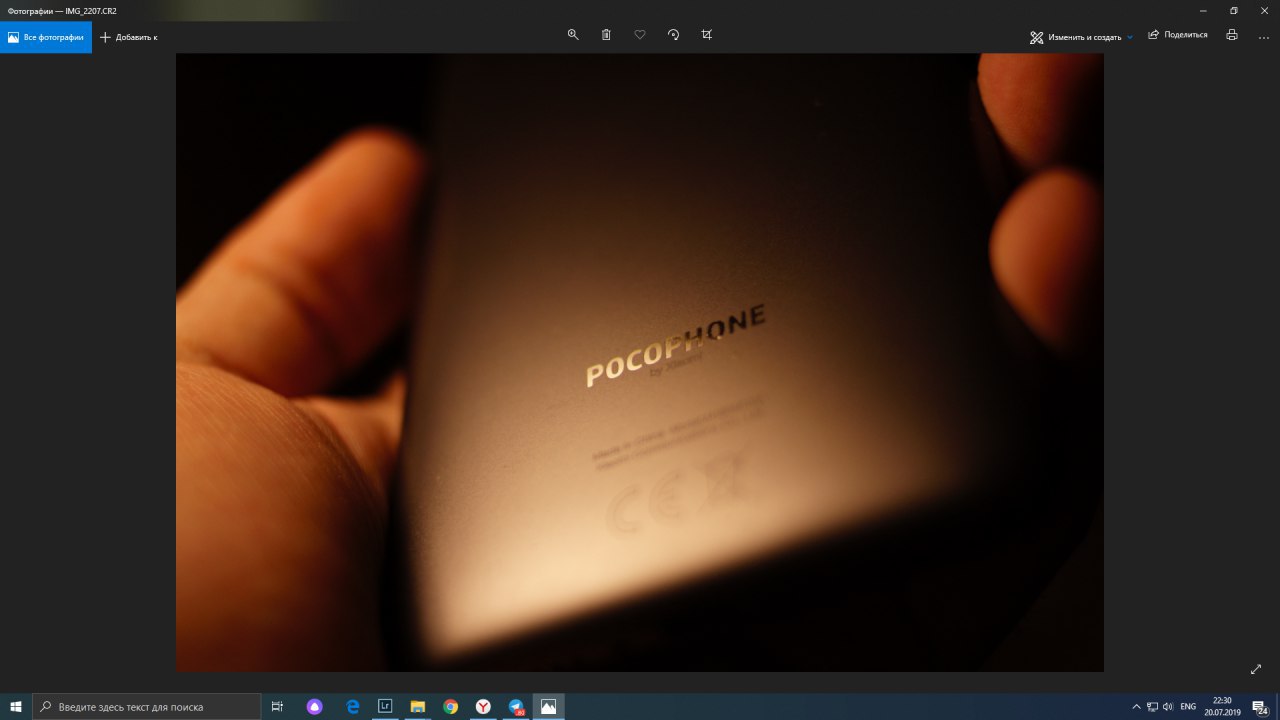Click the Share (Поделиться) button
This screenshot has width=1280, height=720.
1178,35
